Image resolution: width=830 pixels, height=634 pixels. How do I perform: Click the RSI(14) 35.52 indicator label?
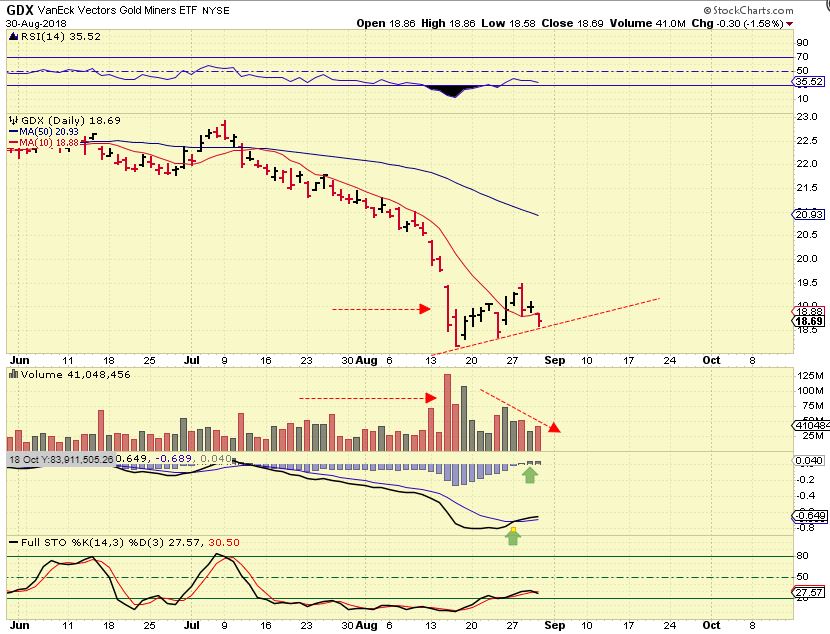point(61,37)
